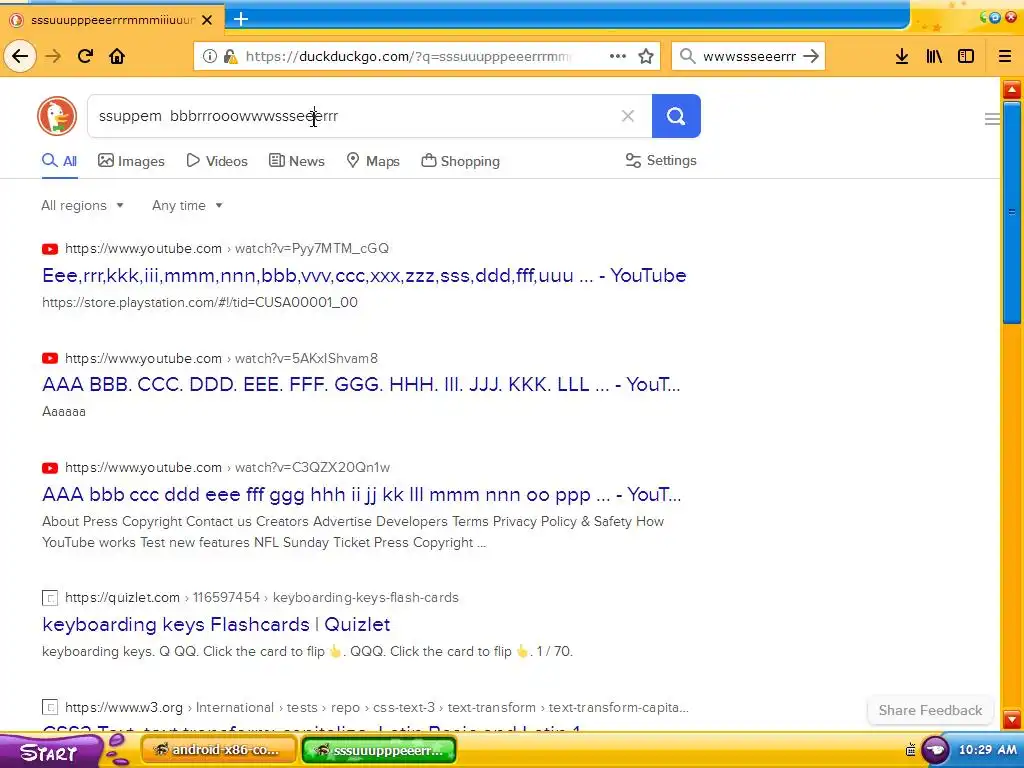Open the Start menu

(x=51, y=751)
